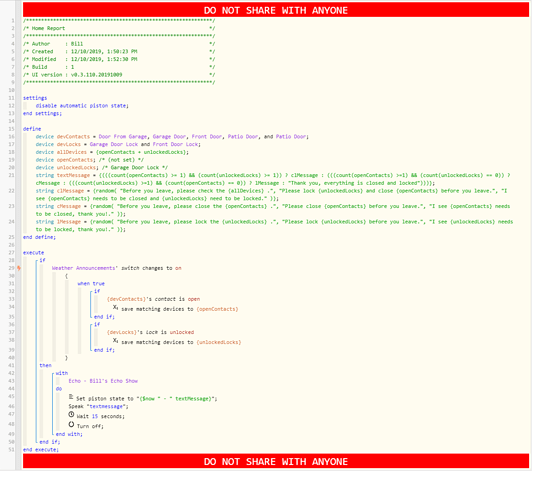Screen dimensions: 535x500
Task: Click the variable icon before unlockedLocks save action
Action: click(x=115, y=341)
